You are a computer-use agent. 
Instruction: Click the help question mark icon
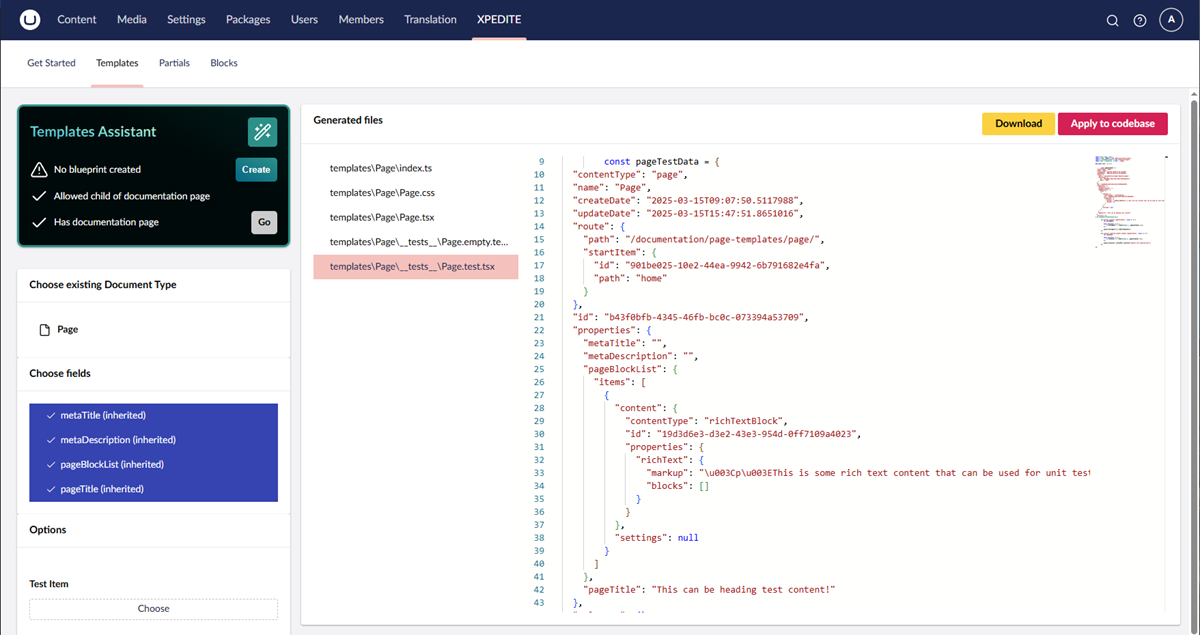coord(1140,20)
